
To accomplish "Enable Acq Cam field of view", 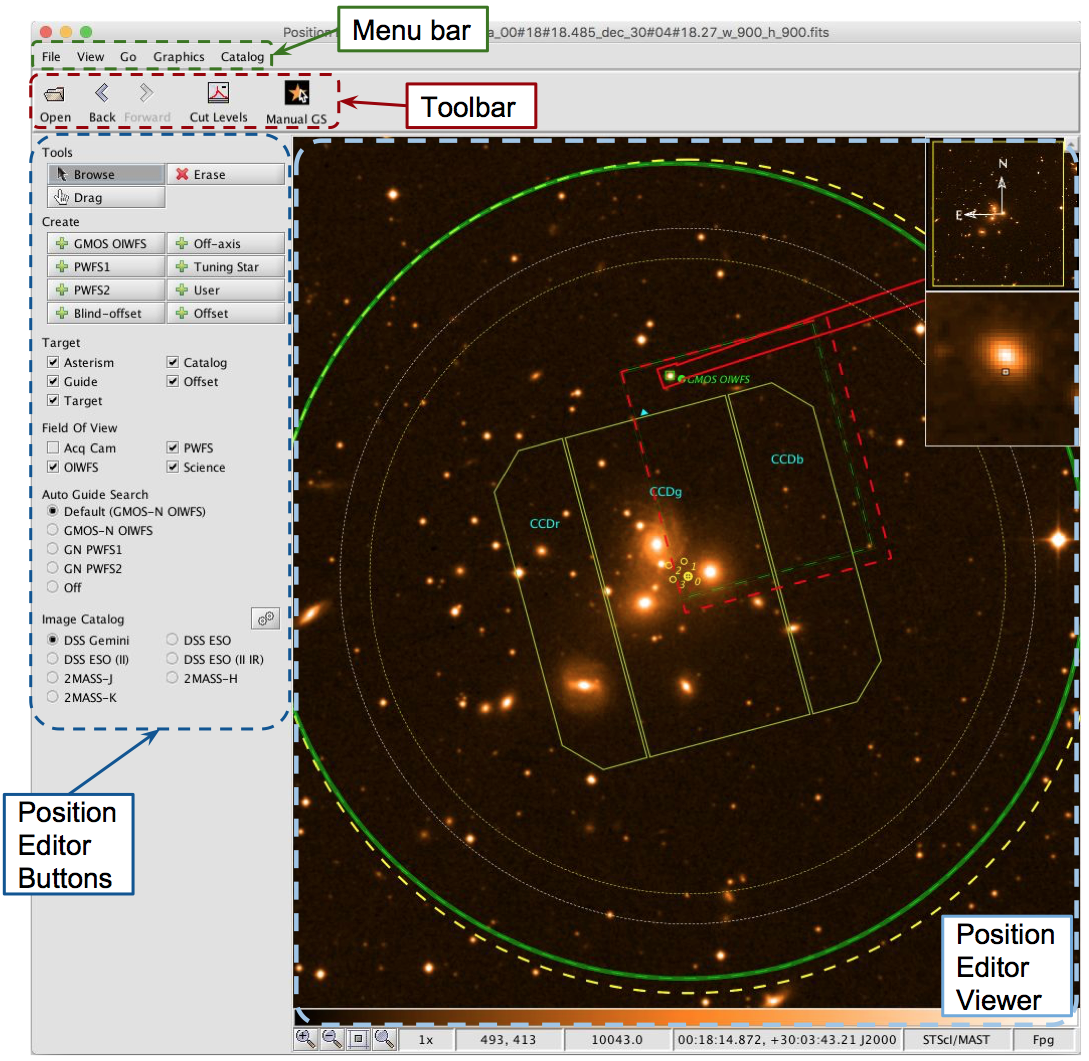I will (53, 448).
